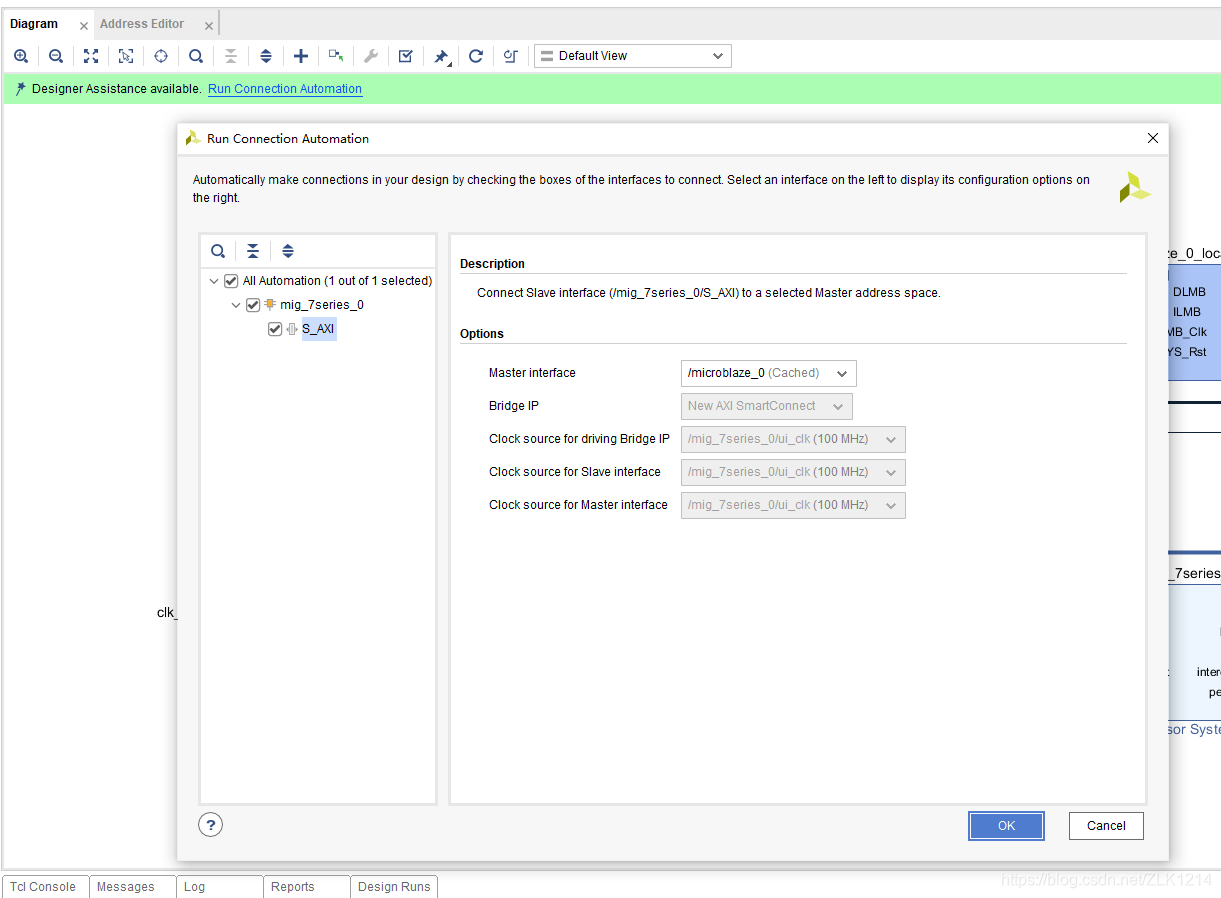Click the Cancel button
The image size is (1221, 898).
coord(1106,826)
